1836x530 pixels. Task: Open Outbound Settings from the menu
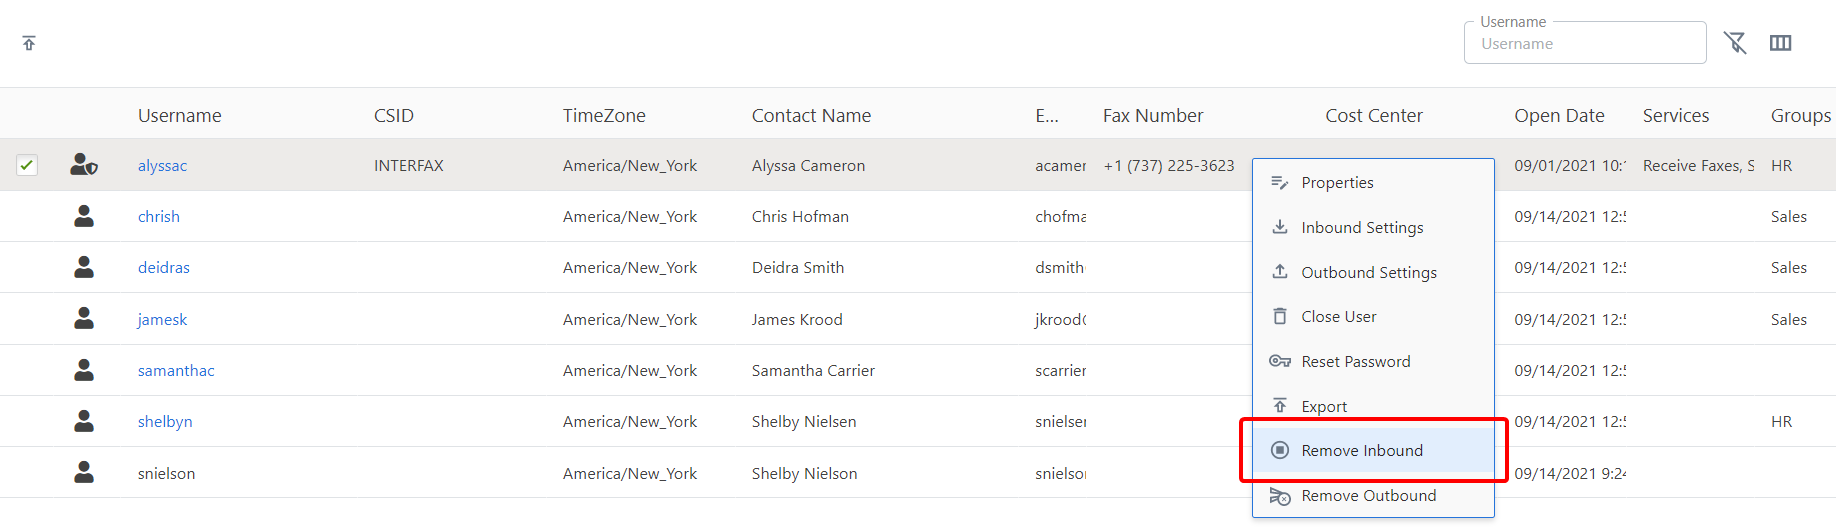(1368, 273)
